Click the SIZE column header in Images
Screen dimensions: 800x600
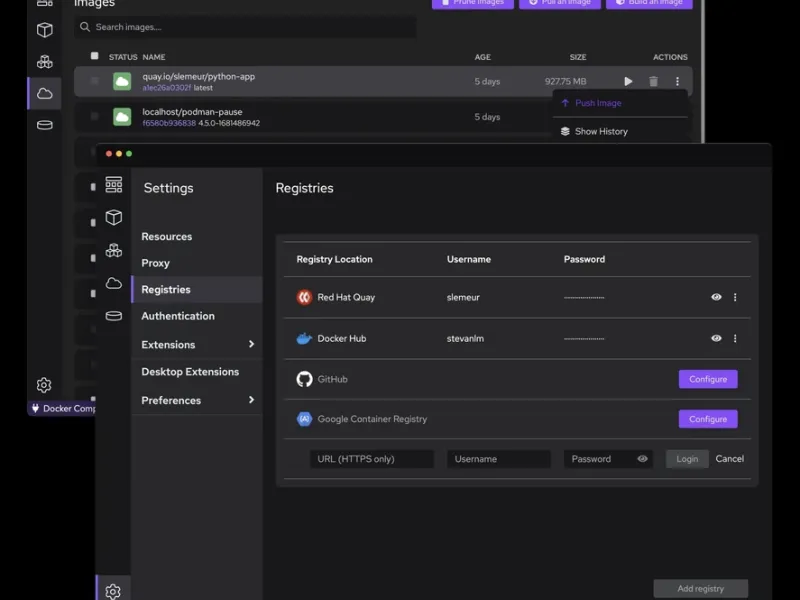[578, 57]
